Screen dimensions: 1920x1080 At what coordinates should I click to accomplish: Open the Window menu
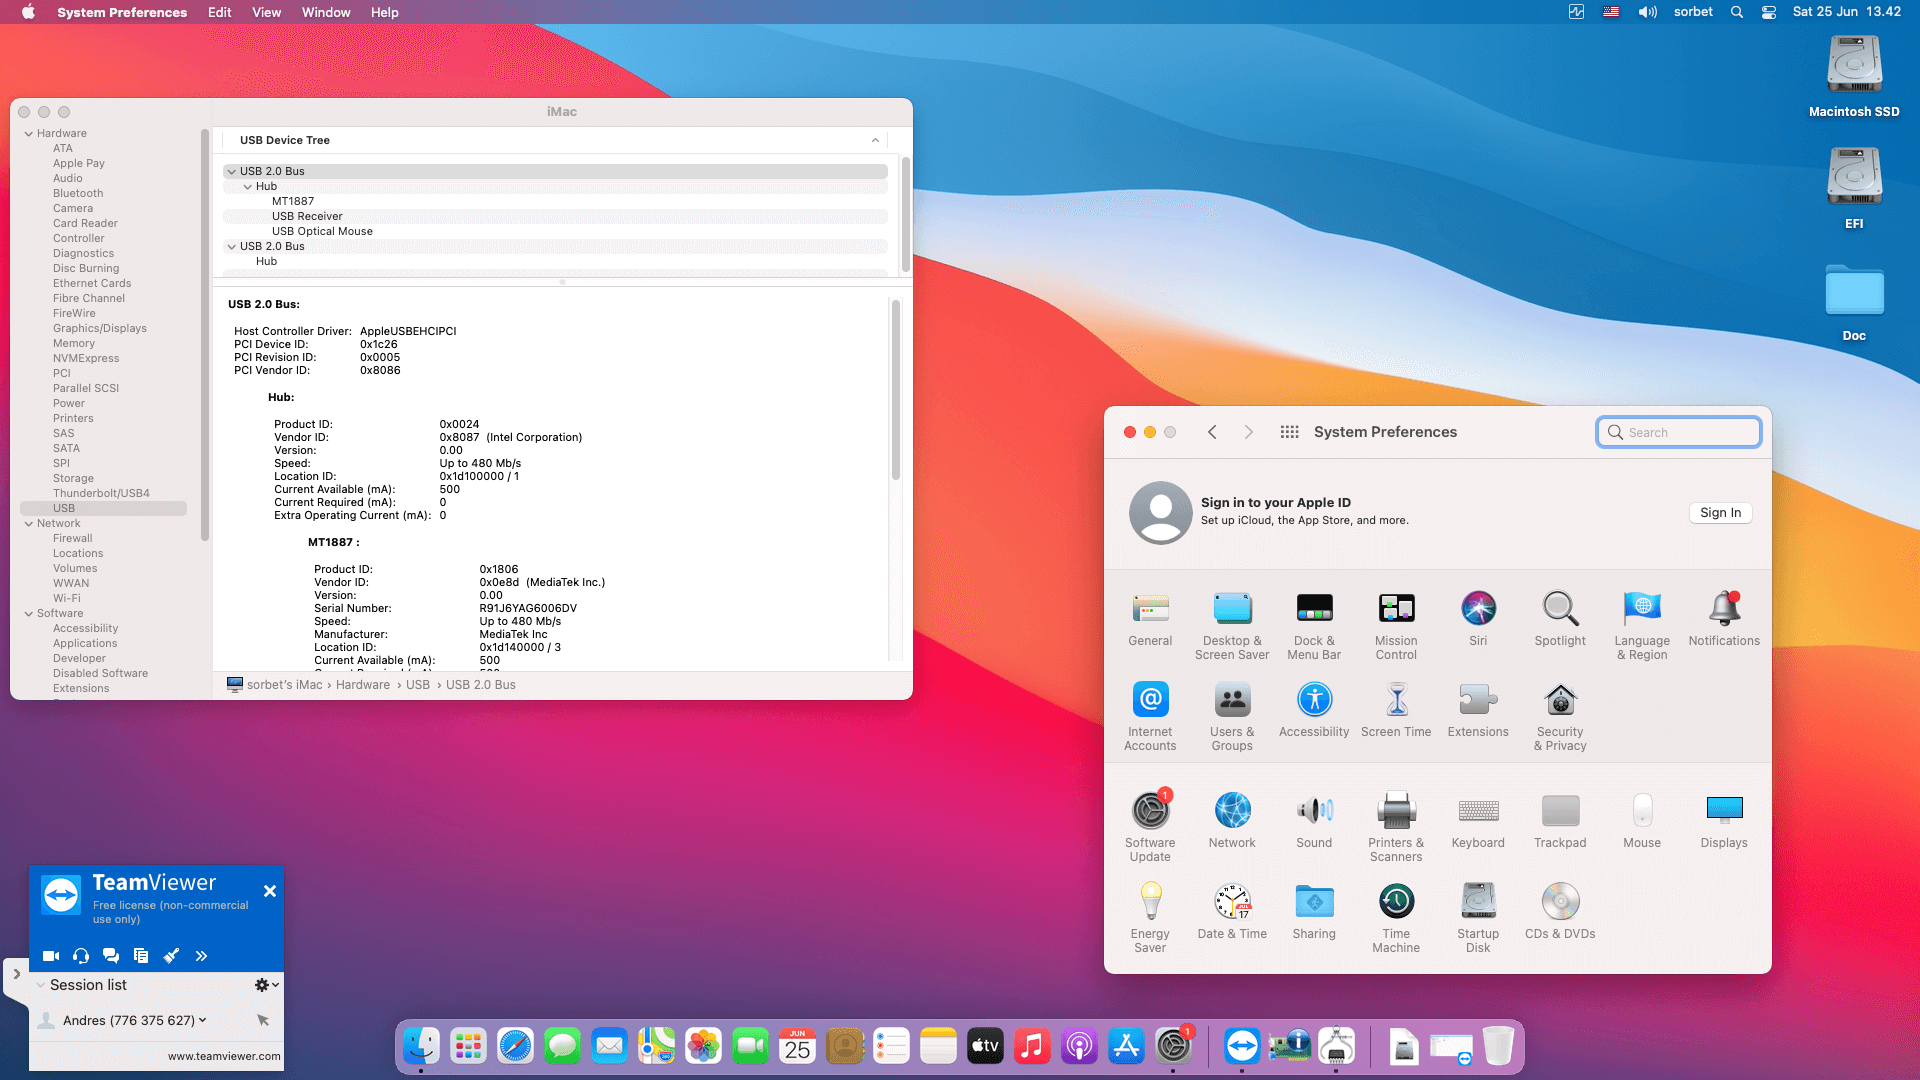coord(326,12)
